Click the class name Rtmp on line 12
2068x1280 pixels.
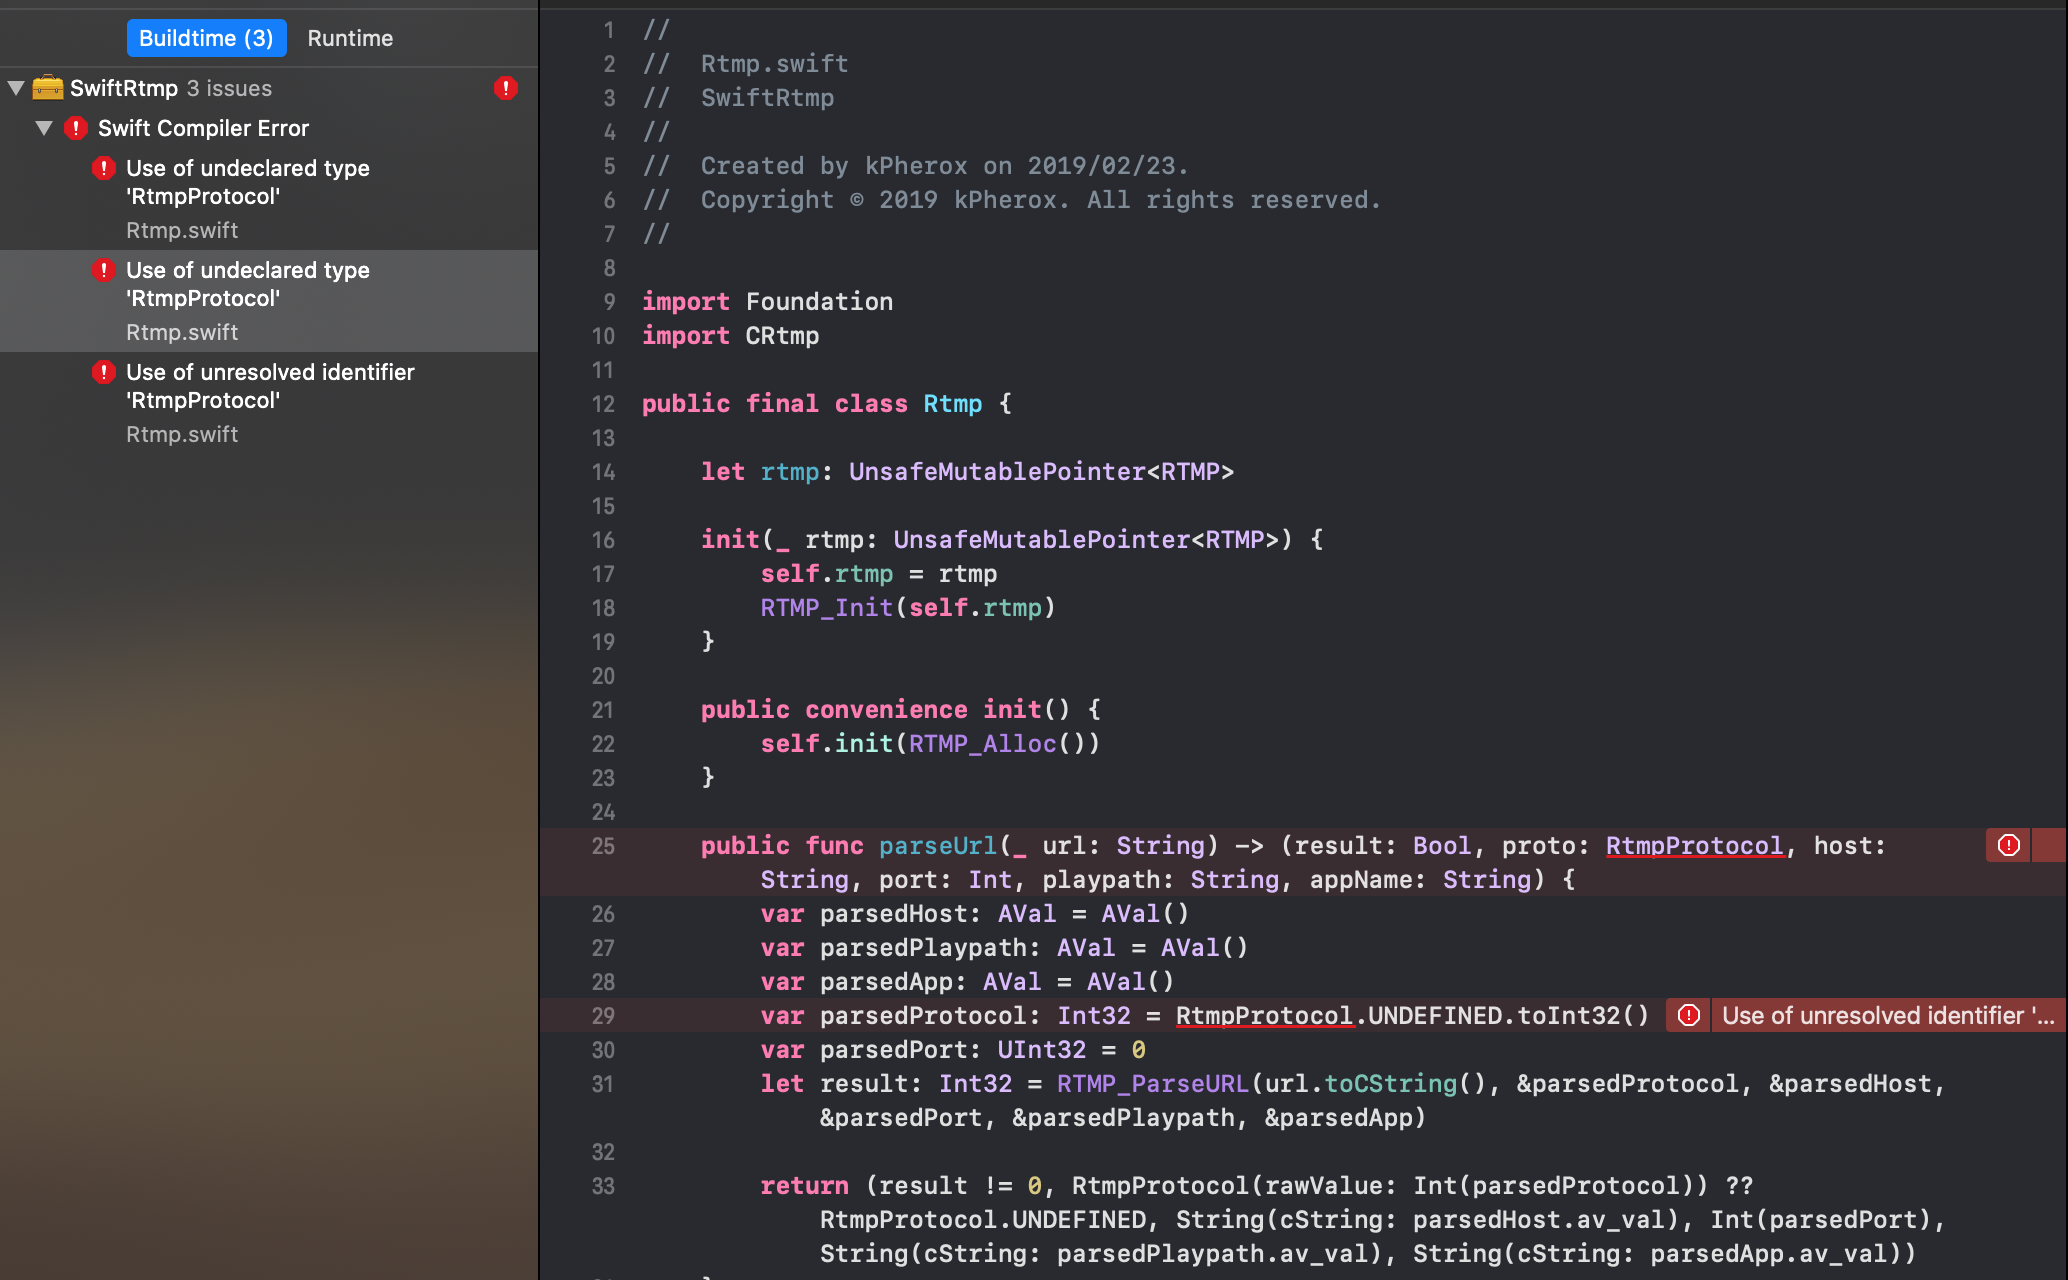(952, 404)
